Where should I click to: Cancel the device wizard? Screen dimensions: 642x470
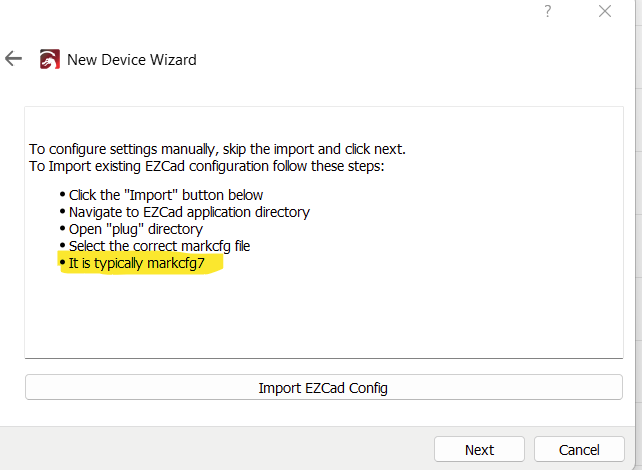tap(579, 450)
